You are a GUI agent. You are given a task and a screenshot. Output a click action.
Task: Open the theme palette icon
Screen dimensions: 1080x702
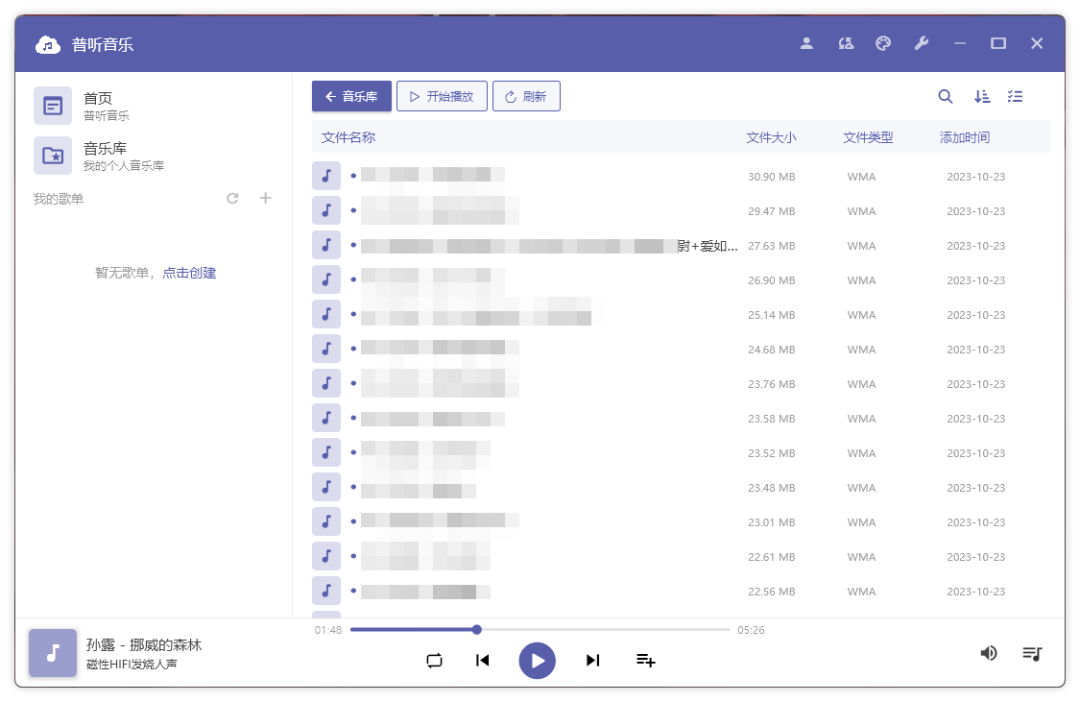click(x=883, y=44)
